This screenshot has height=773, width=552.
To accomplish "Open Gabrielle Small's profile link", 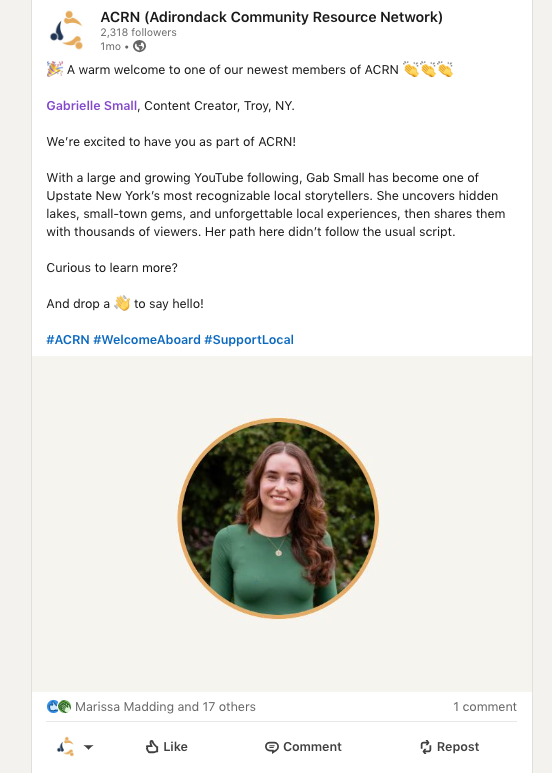I will 92,105.
